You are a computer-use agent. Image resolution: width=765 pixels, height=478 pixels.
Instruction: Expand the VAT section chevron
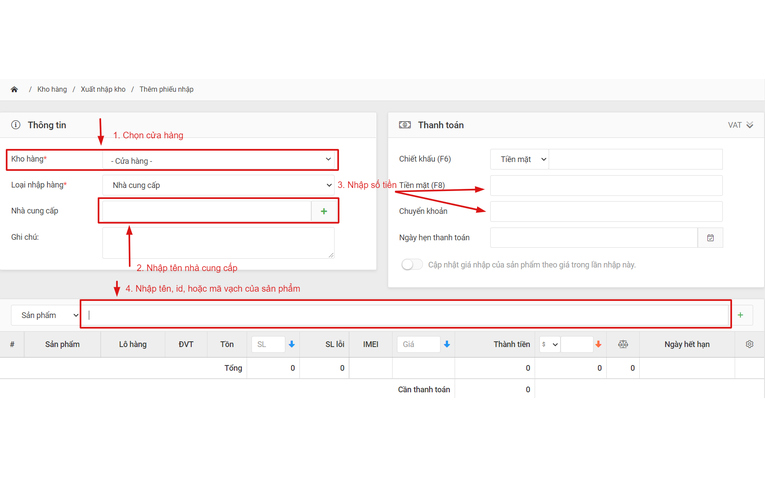coord(749,125)
